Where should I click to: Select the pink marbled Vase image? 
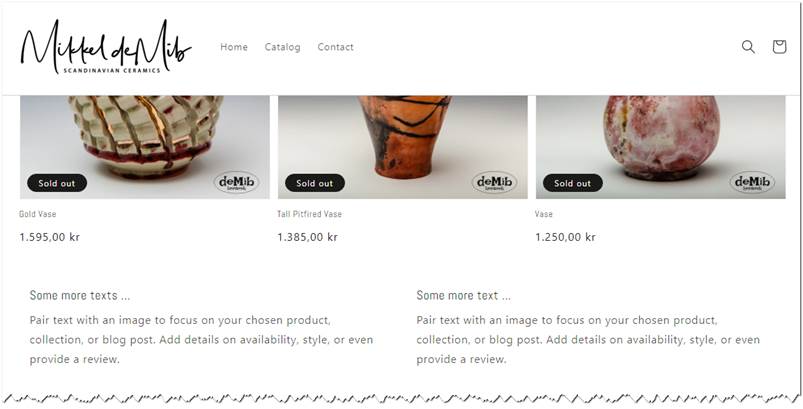pyautogui.click(x=661, y=147)
